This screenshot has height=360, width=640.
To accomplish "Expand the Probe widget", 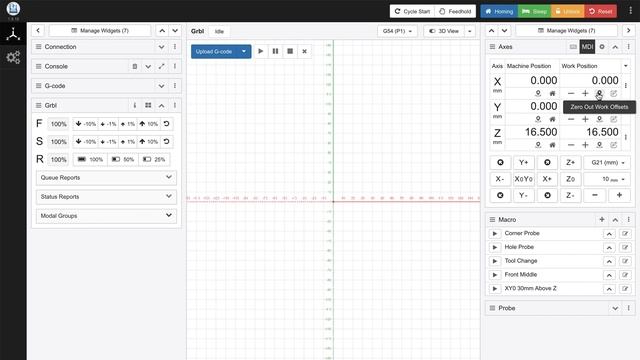I will click(615, 308).
